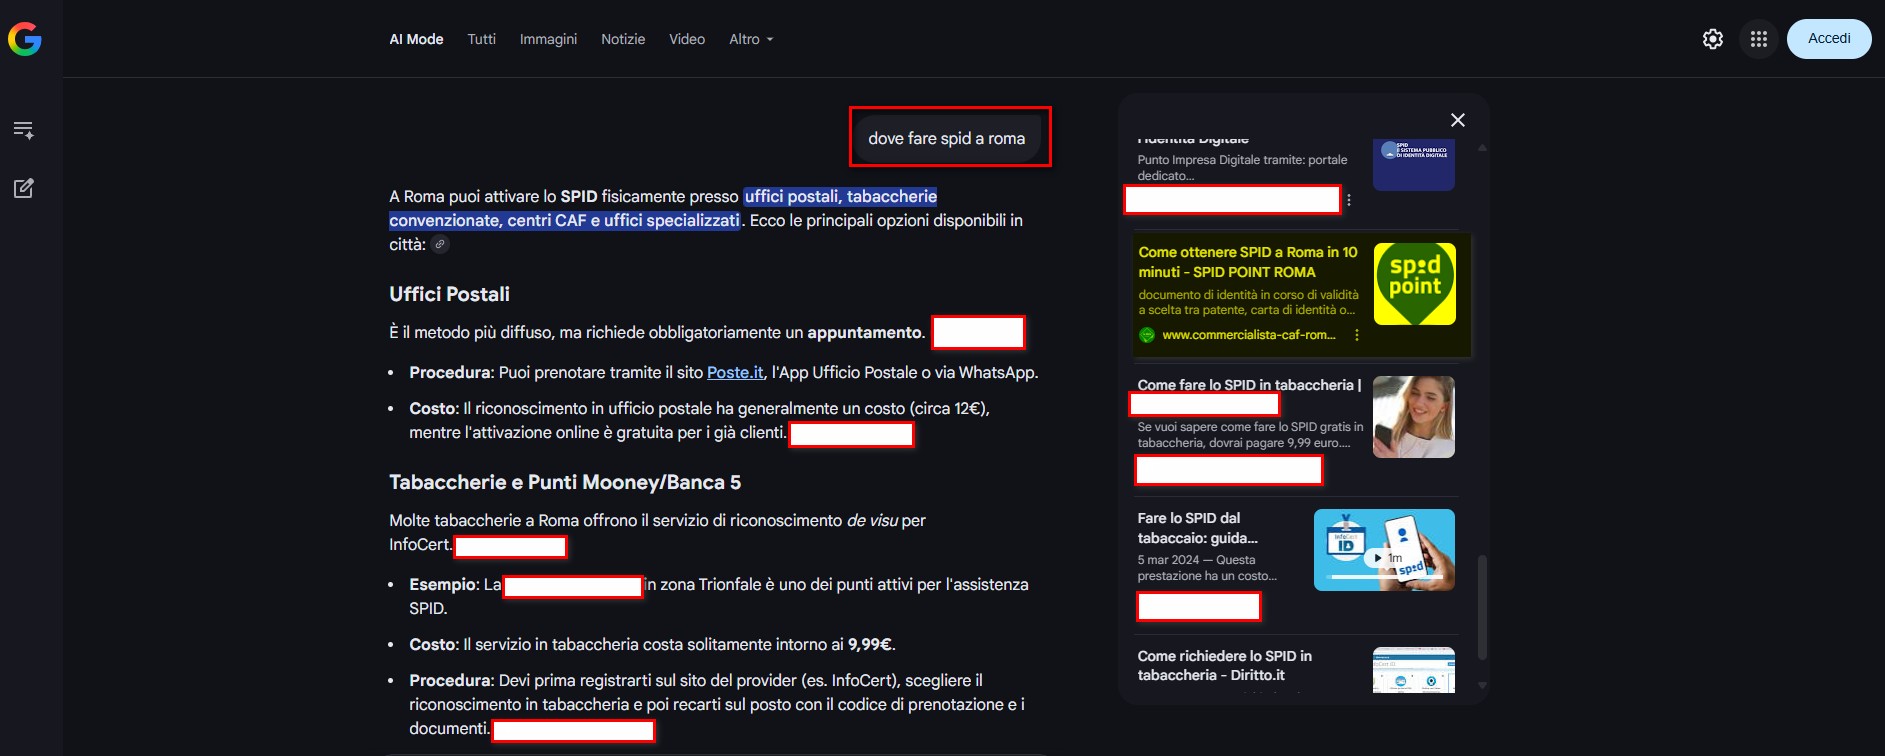
Task: Select the AI Mode tab
Action: [416, 39]
